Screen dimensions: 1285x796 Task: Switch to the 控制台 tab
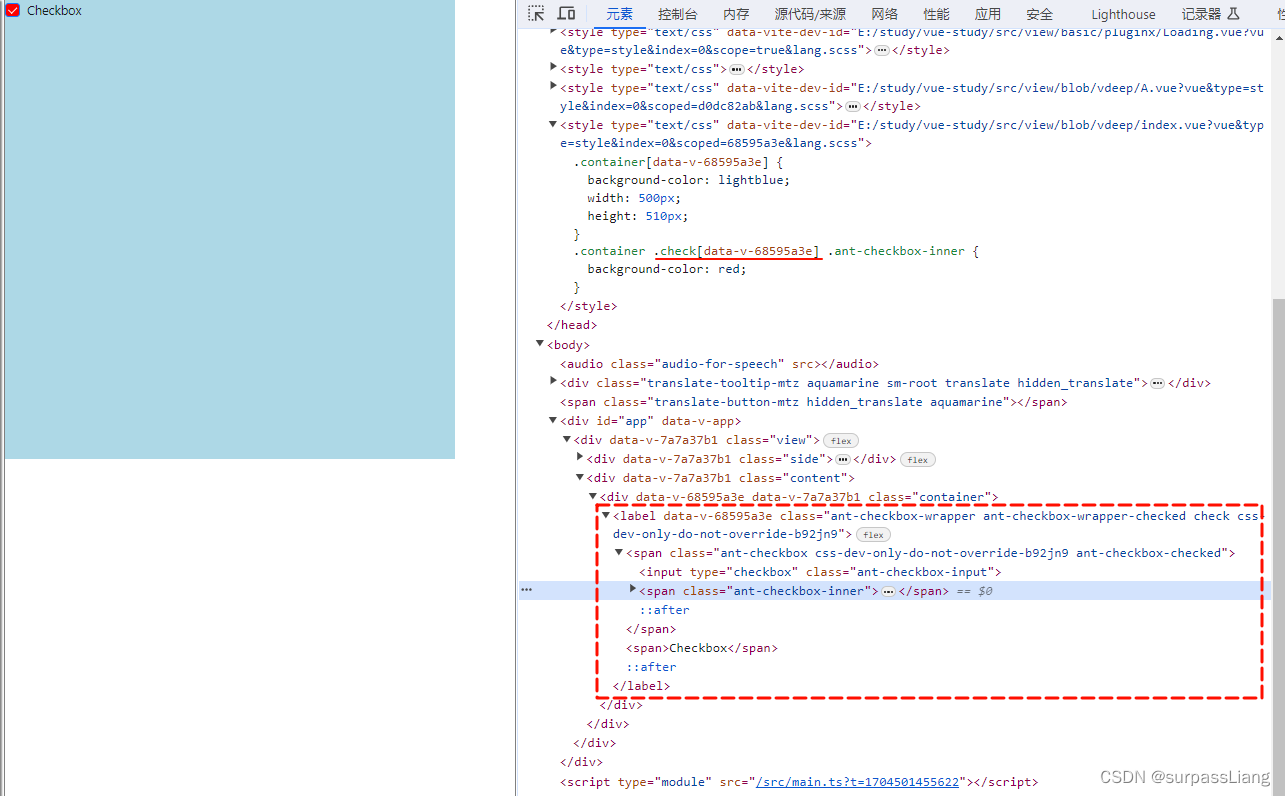(x=678, y=14)
